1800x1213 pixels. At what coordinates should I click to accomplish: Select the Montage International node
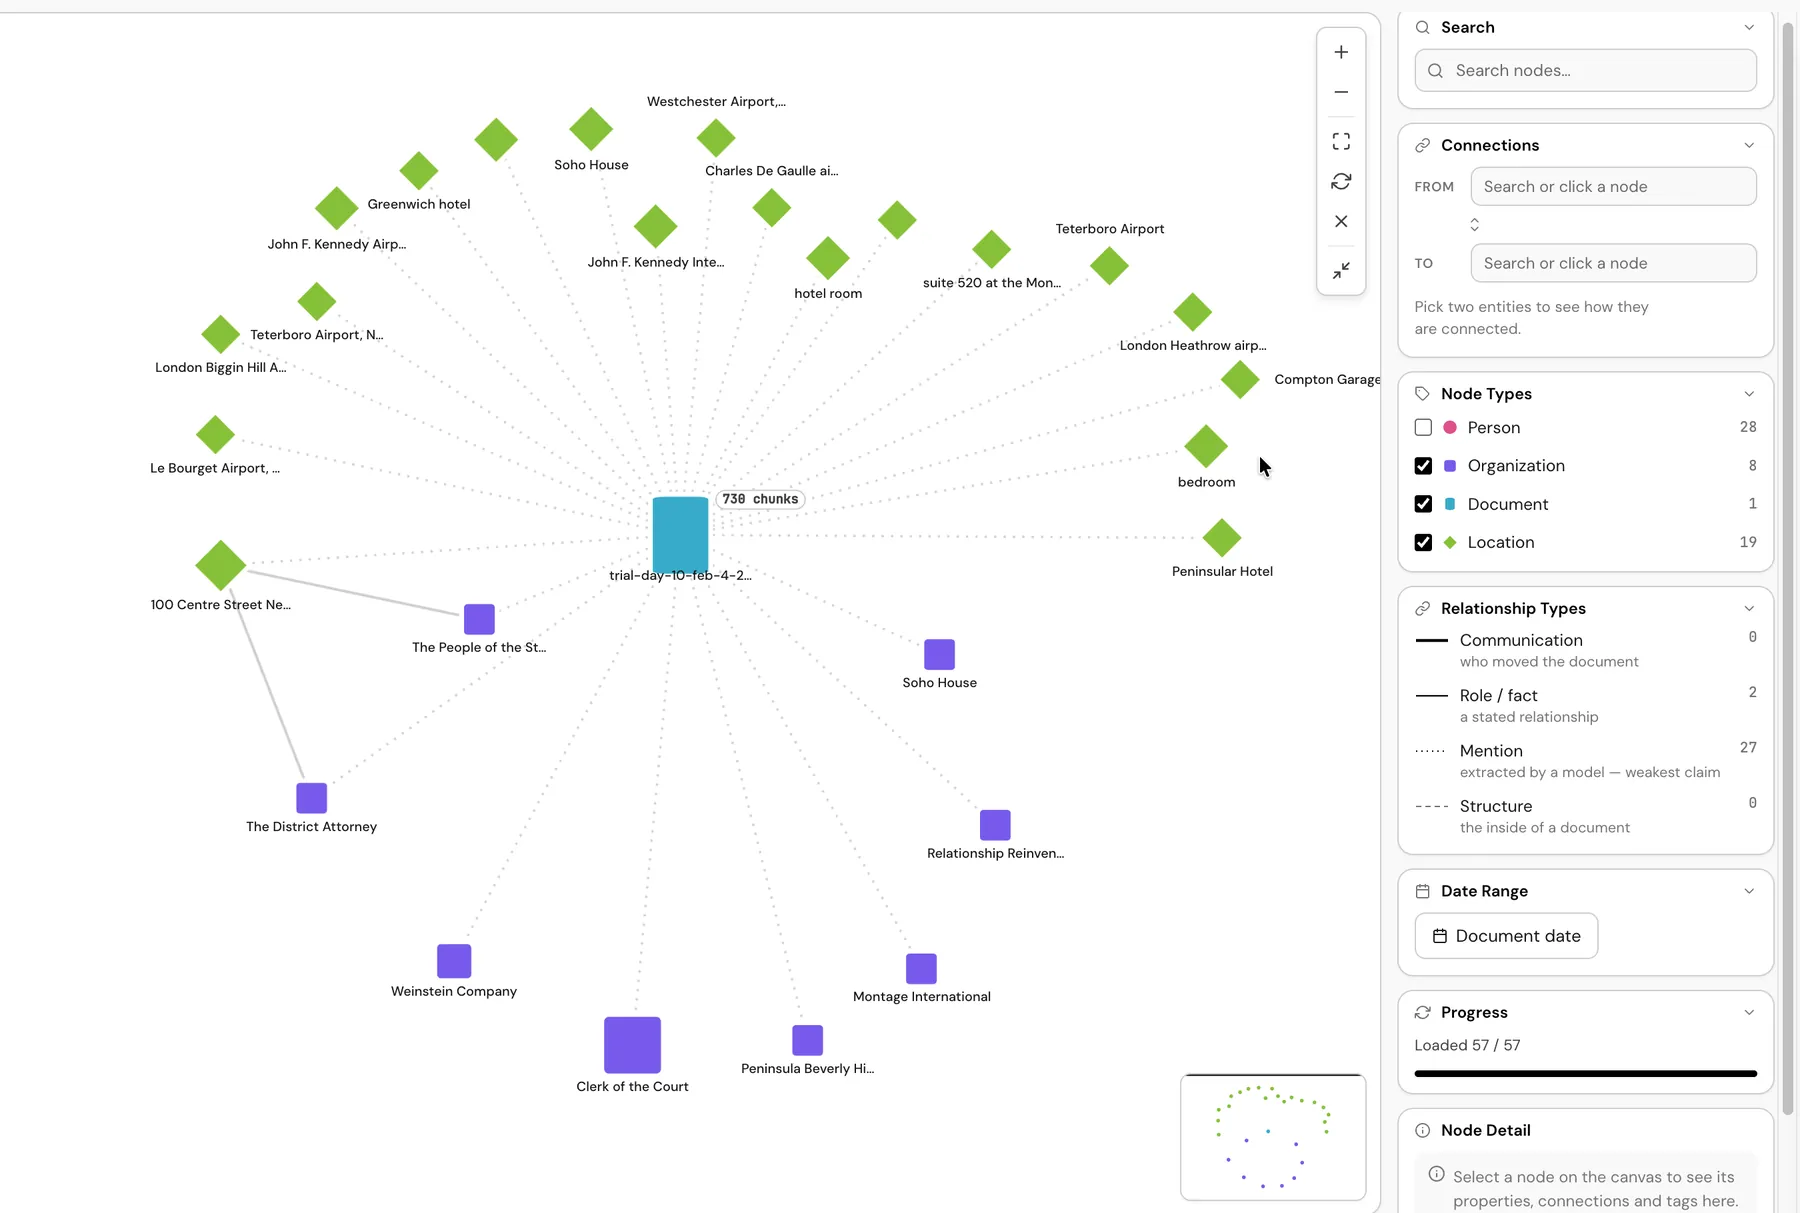tap(921, 969)
